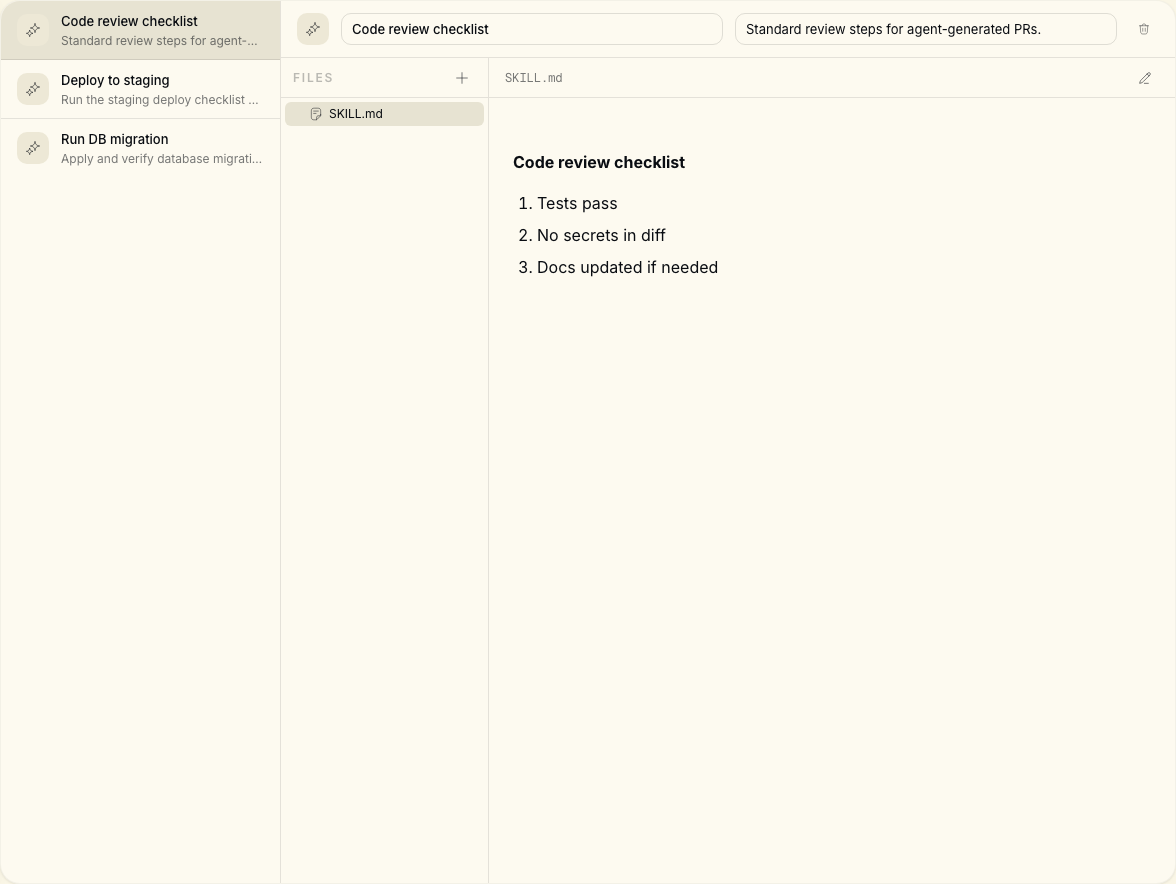
Task: Click the 'Docs updated if needed' list item
Action: [627, 268]
